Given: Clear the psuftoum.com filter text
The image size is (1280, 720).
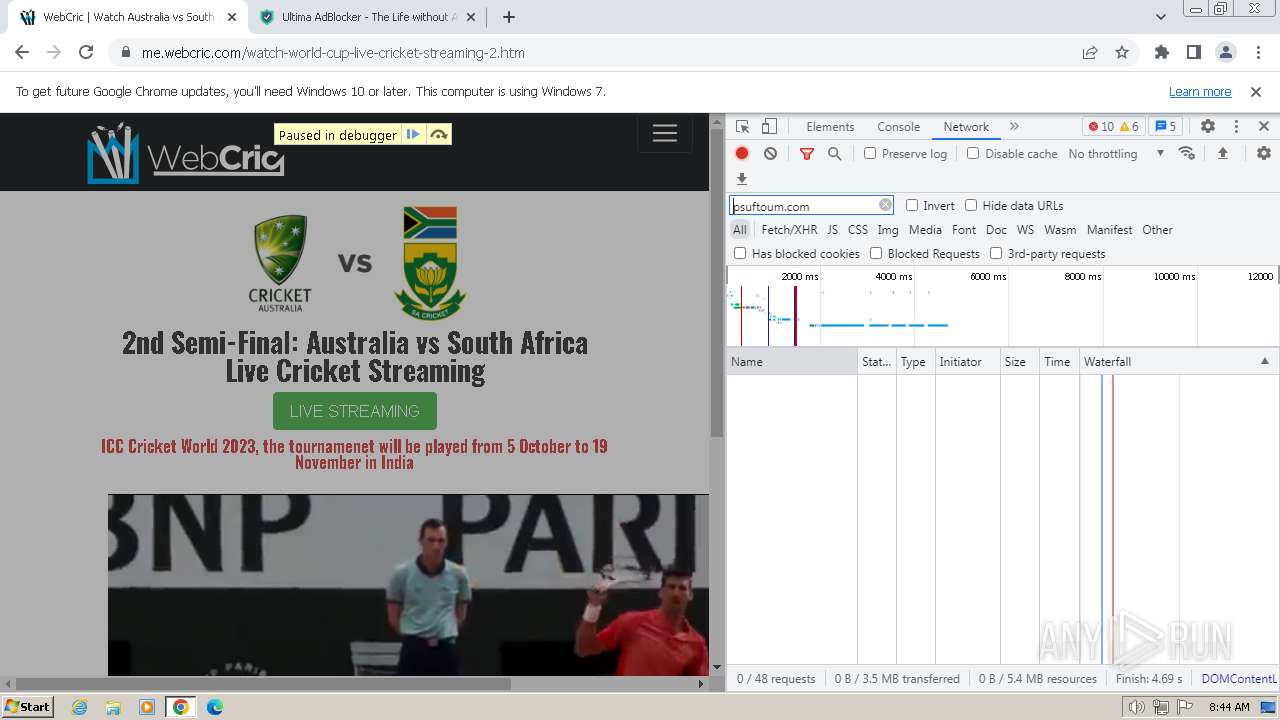Looking at the screenshot, I should pos(885,205).
